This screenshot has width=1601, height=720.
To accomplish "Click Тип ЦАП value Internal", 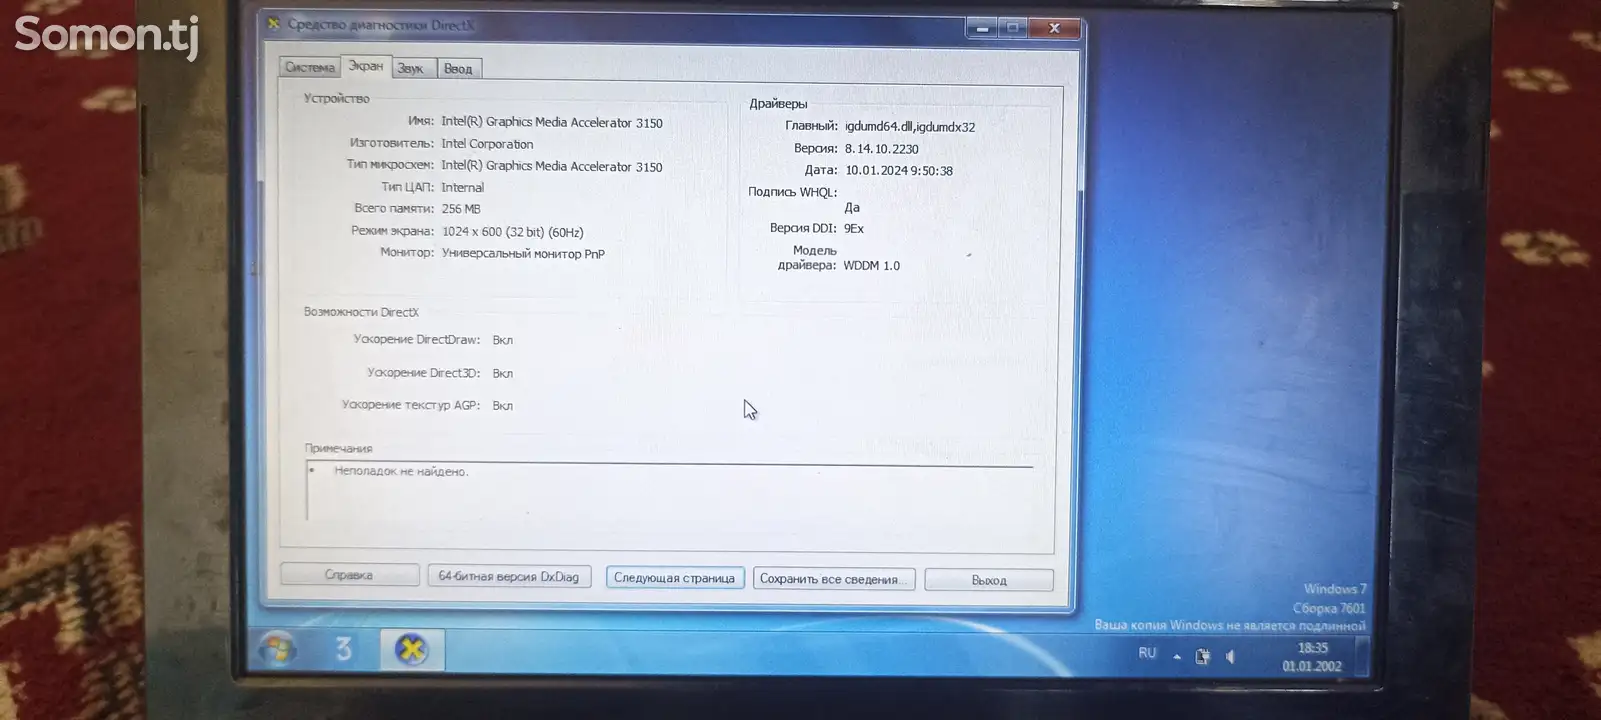I will click(x=462, y=188).
